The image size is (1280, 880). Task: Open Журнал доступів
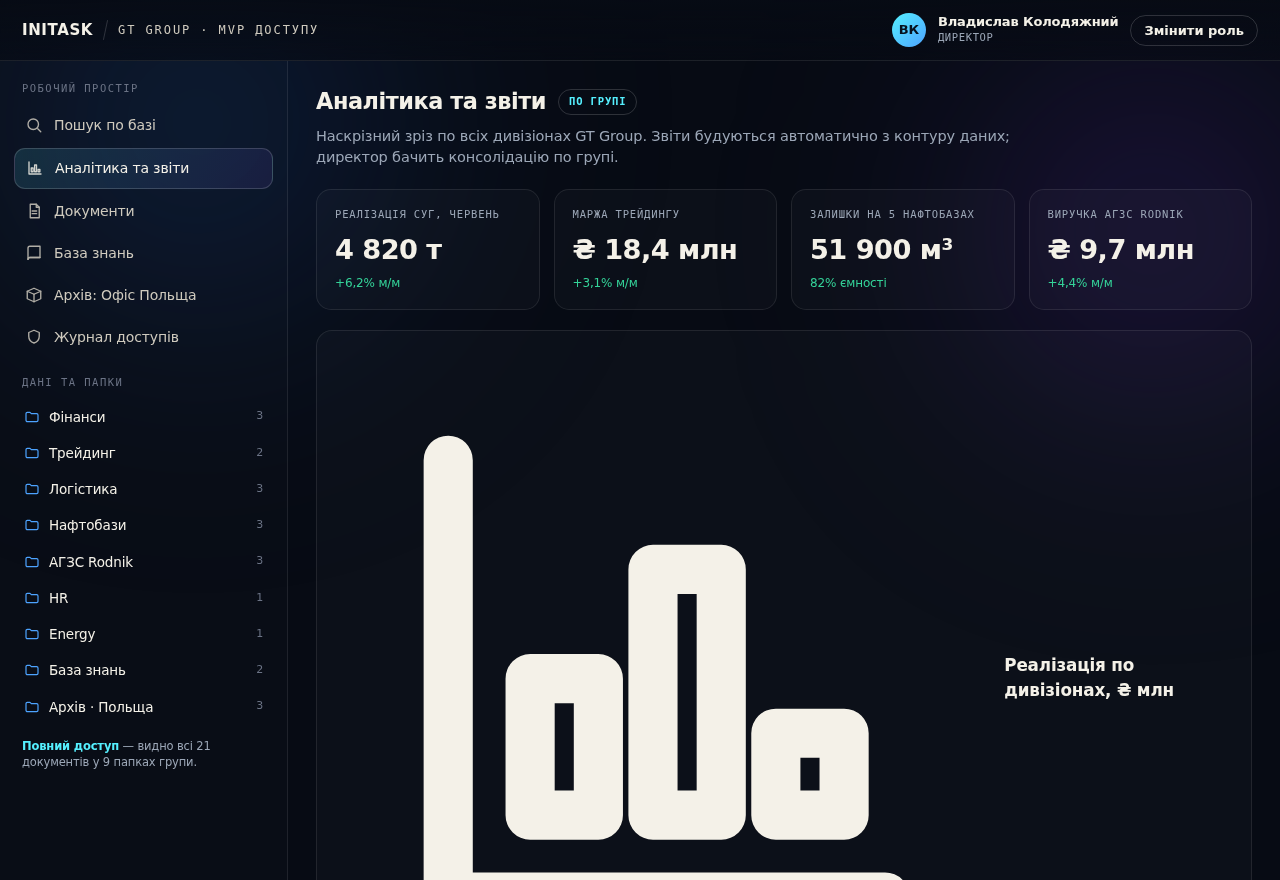(x=143, y=337)
